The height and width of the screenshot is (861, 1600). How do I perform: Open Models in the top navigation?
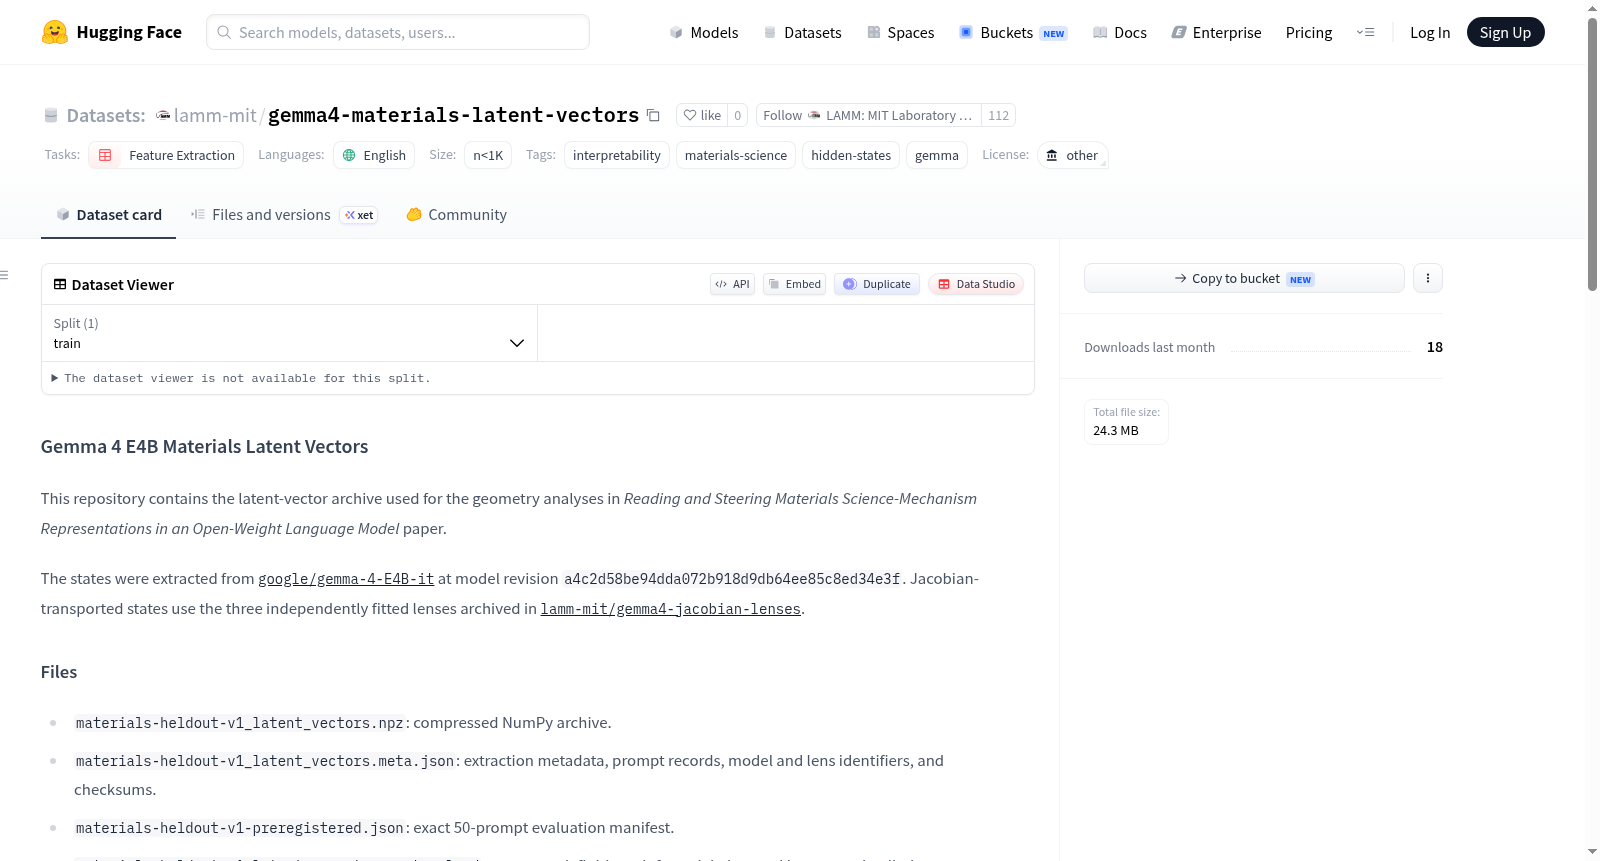pyautogui.click(x=704, y=32)
